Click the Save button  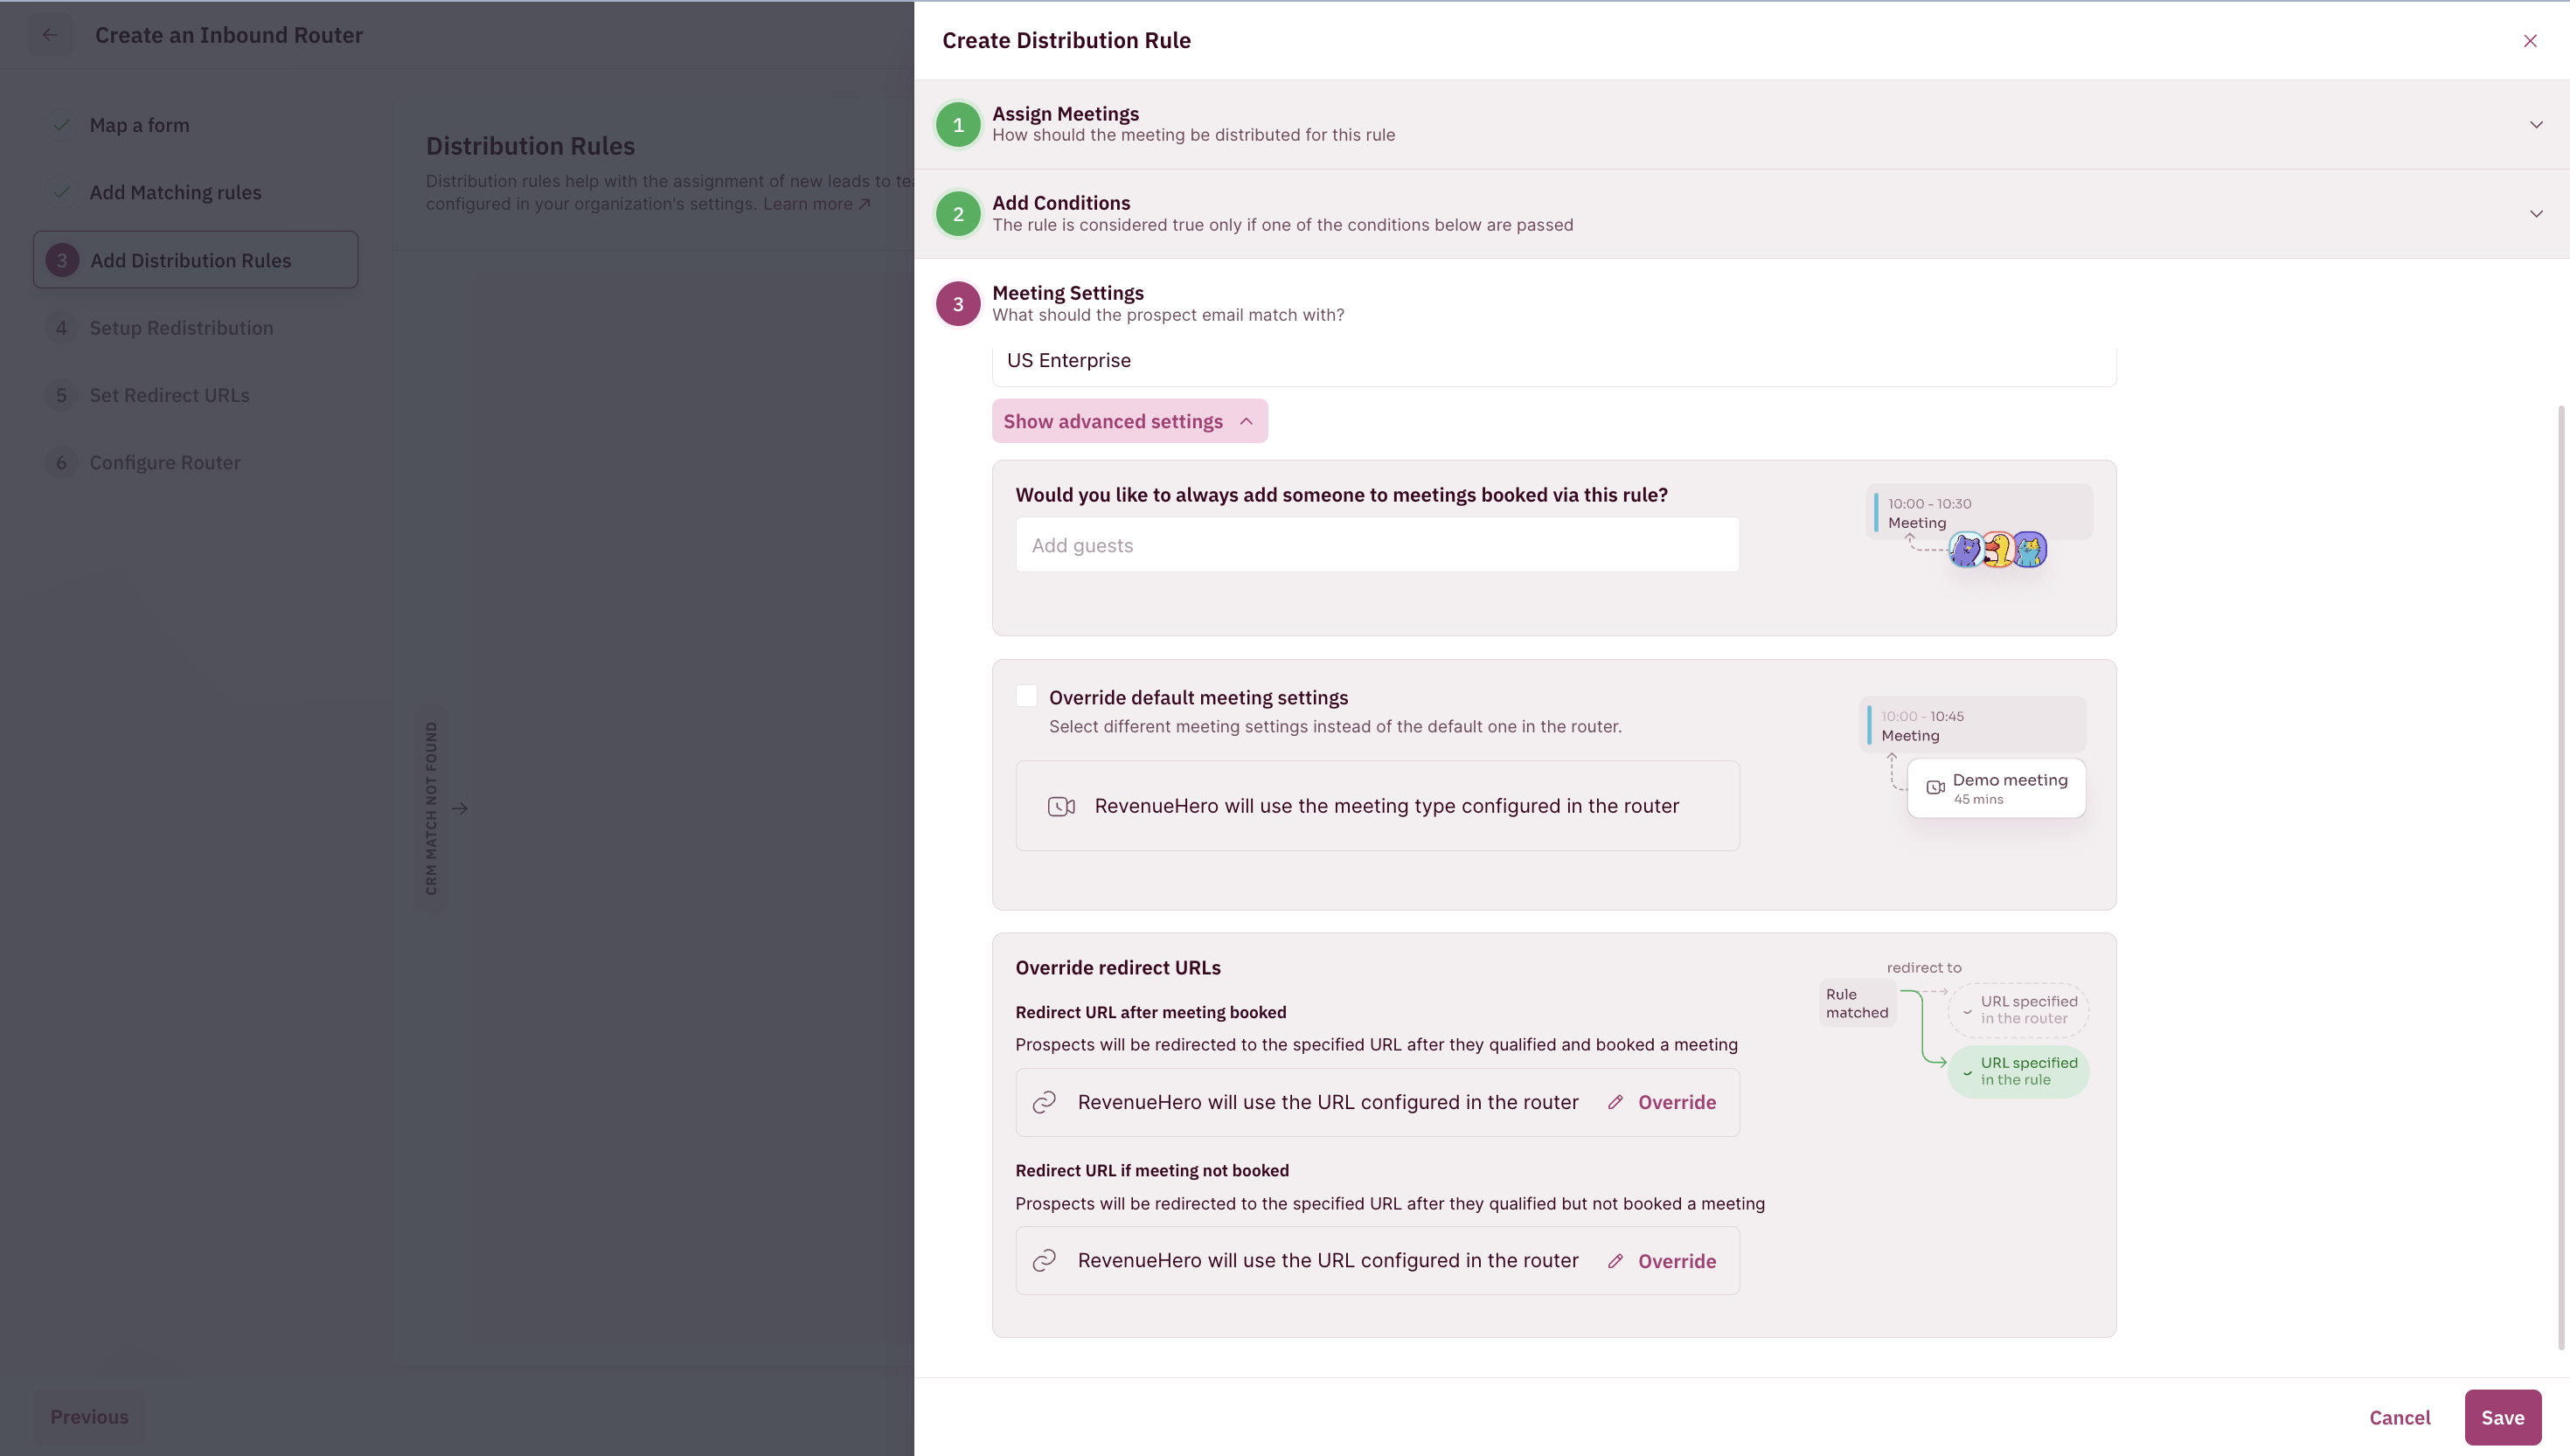[x=2502, y=1417]
